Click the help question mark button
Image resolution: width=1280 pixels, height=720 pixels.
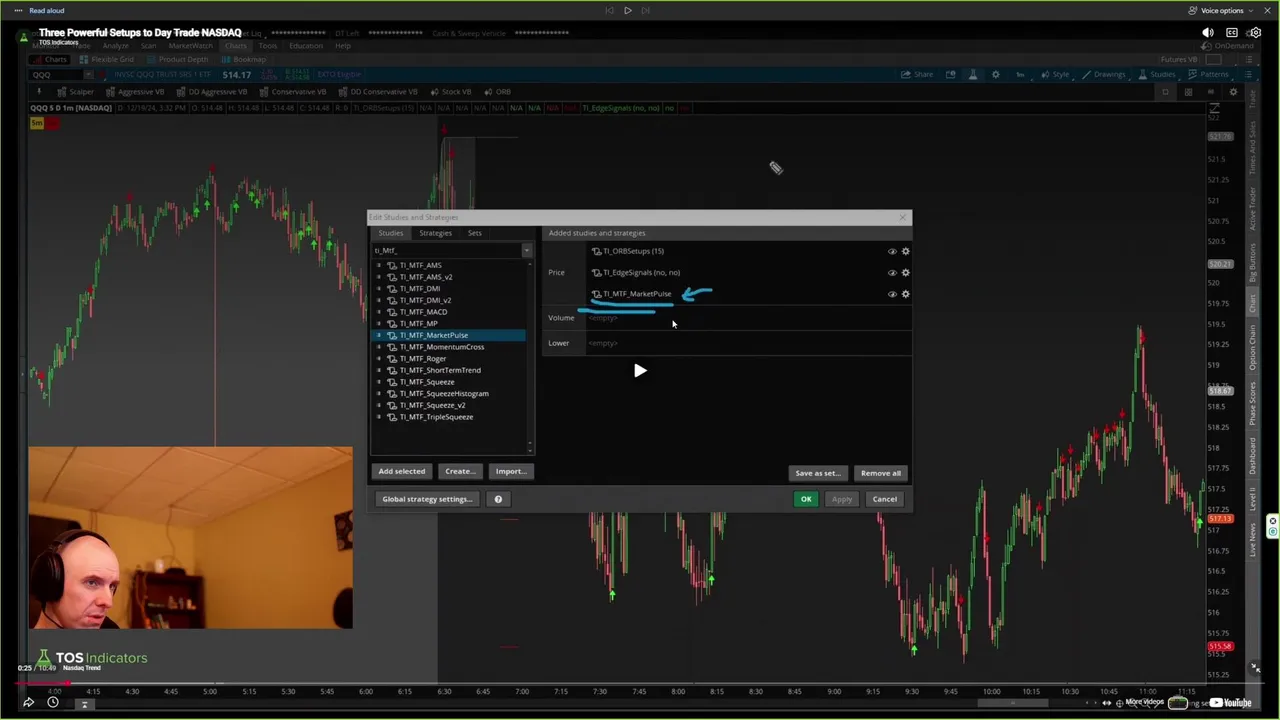[x=498, y=499]
